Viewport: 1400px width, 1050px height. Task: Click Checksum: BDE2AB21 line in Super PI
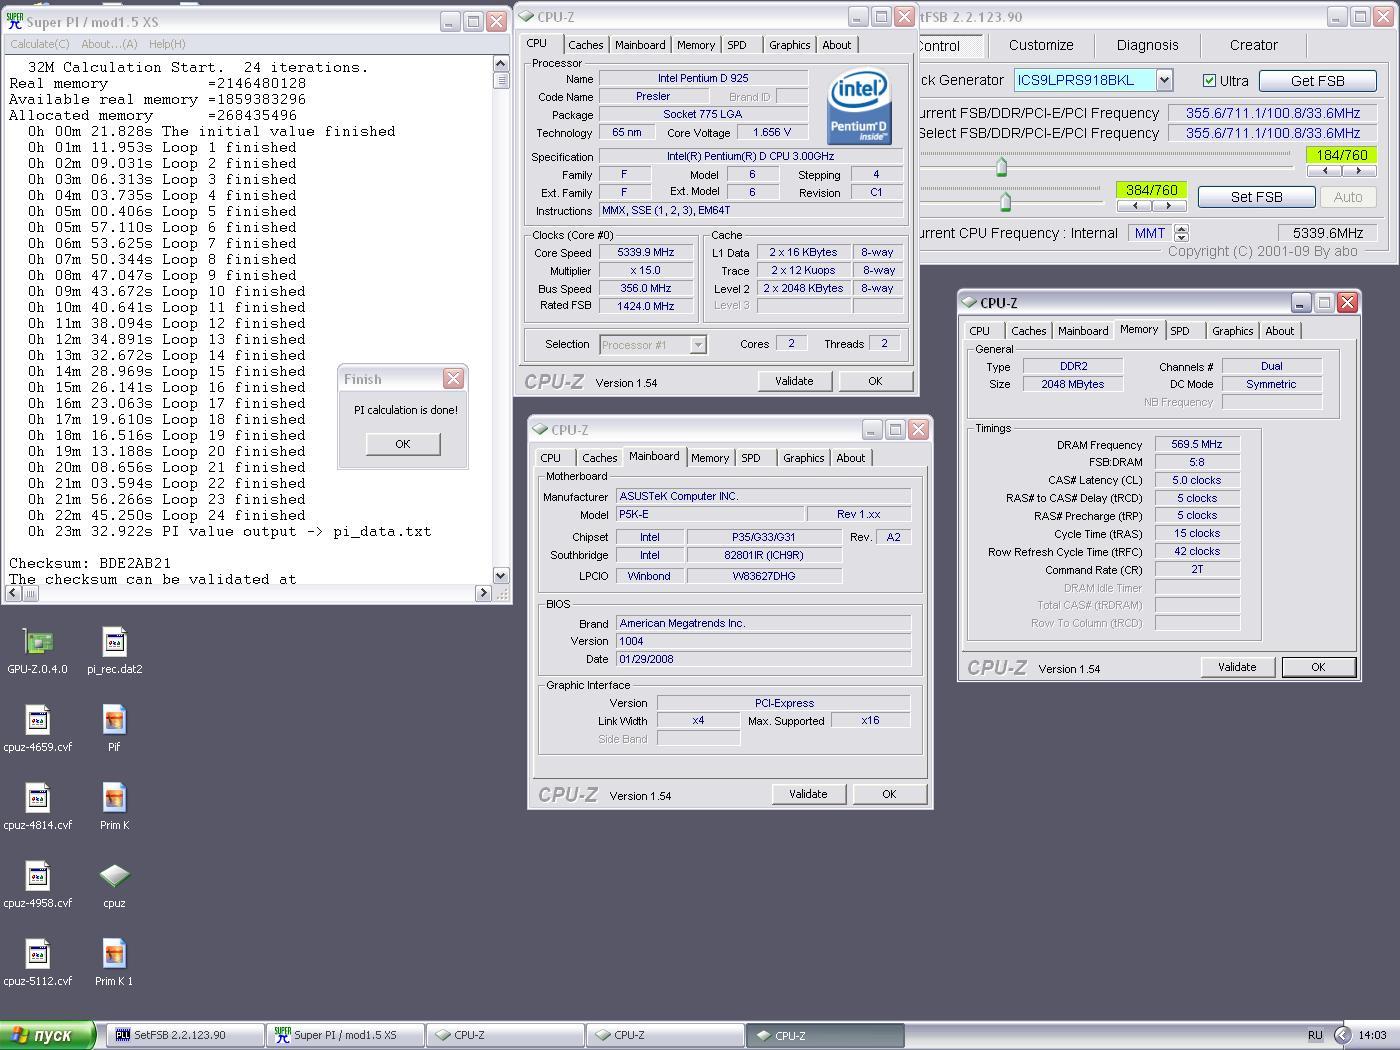(x=90, y=563)
